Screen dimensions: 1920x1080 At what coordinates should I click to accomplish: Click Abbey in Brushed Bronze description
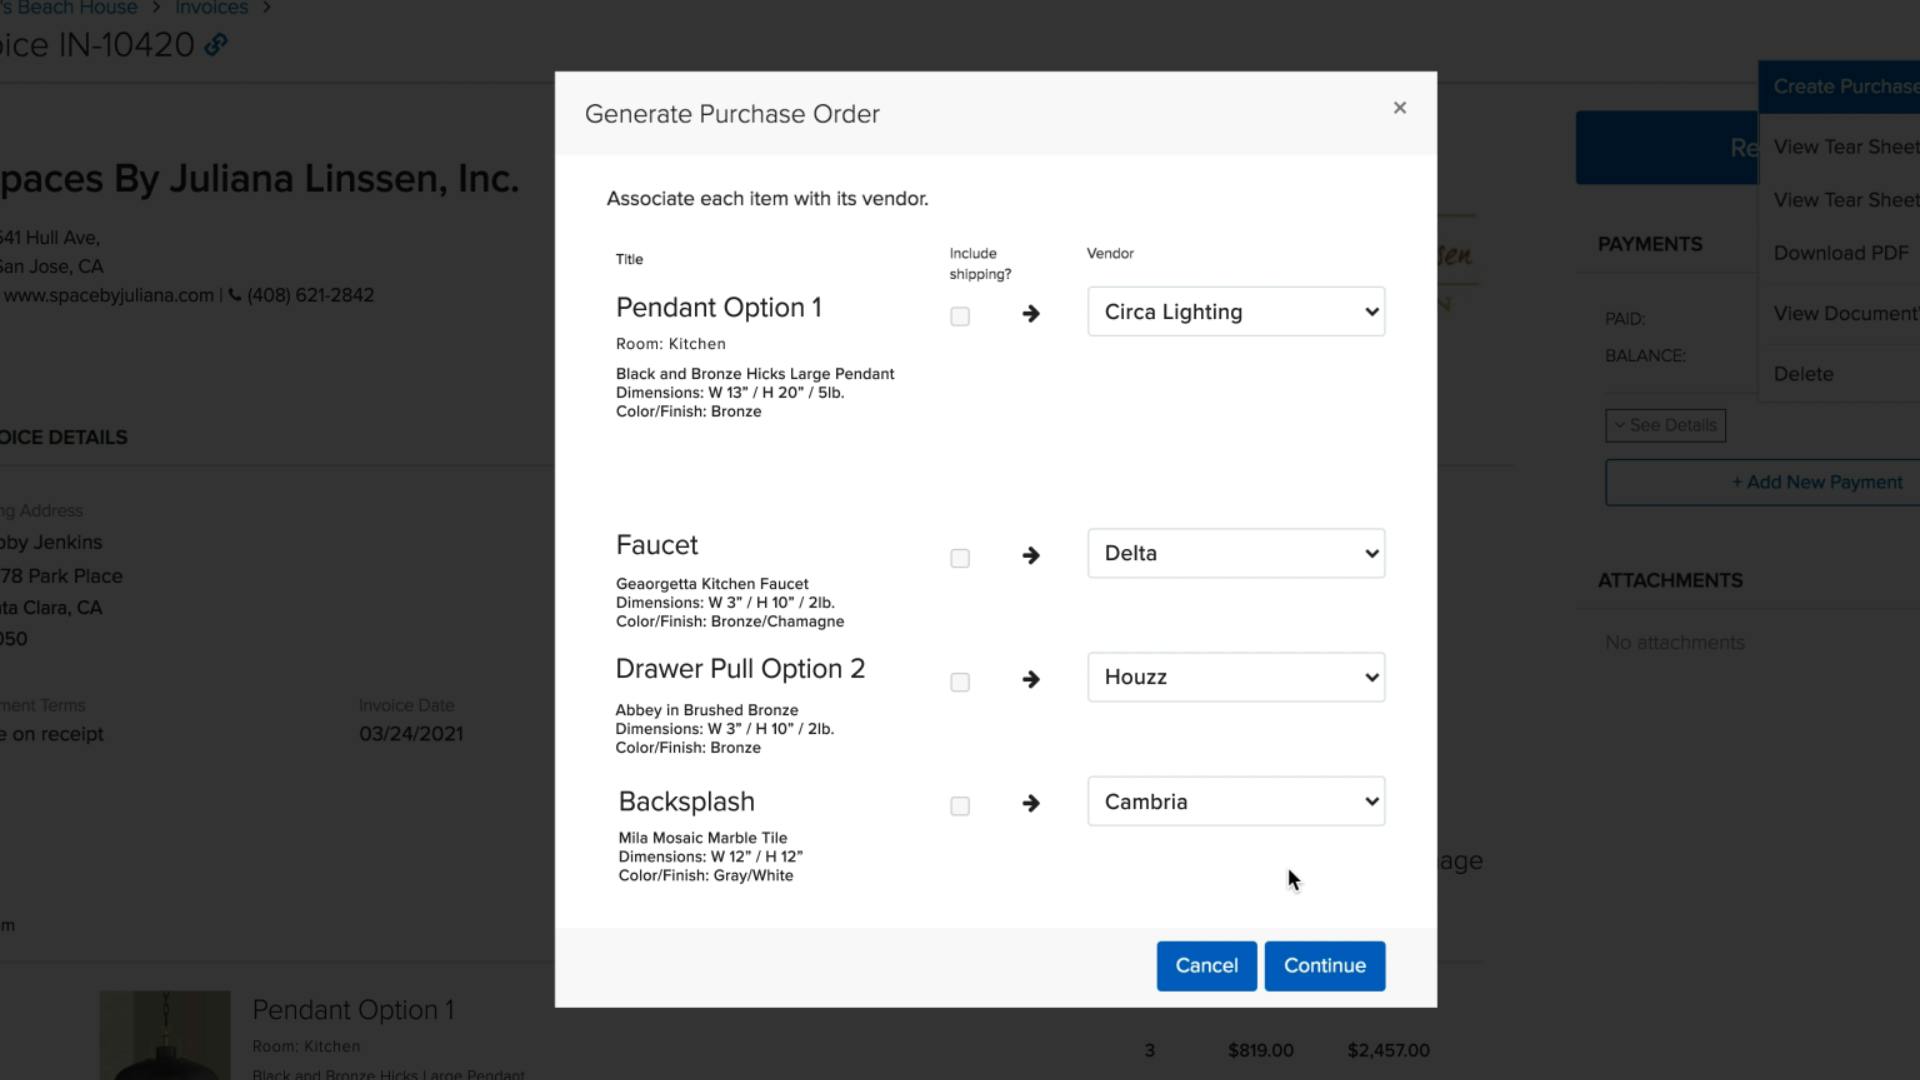[707, 710]
